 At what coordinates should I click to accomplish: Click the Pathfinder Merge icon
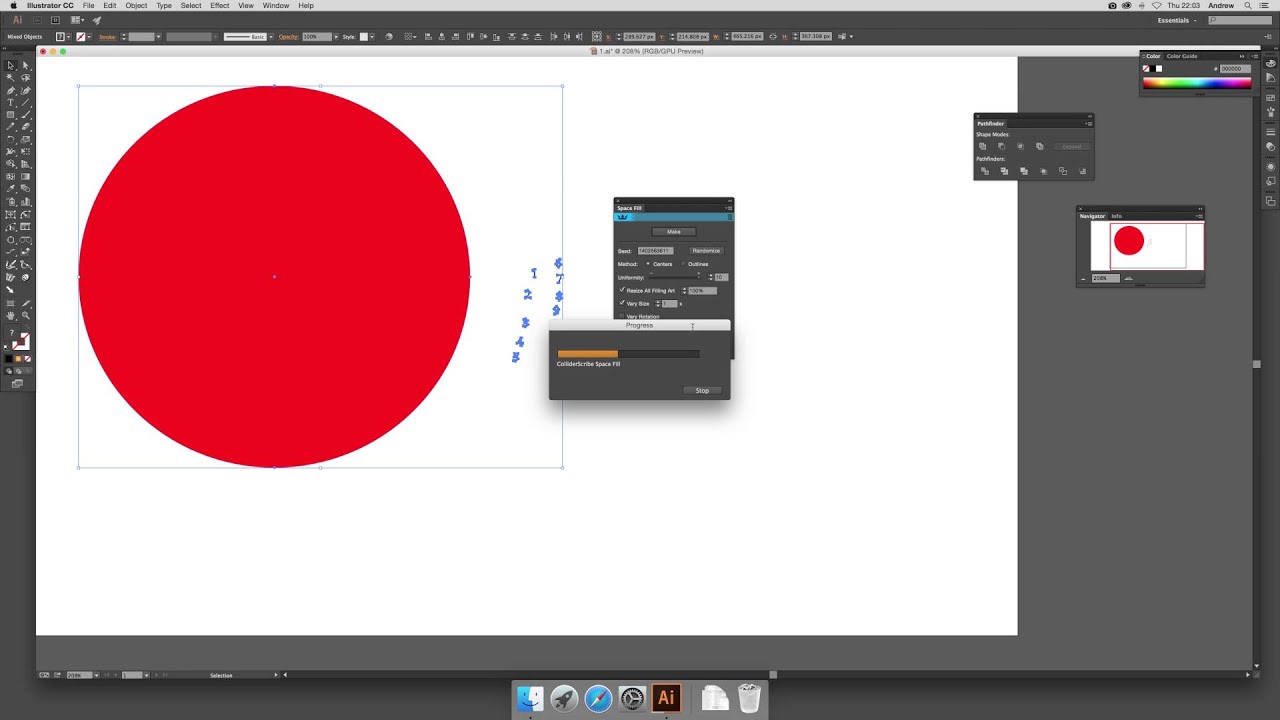tap(1024, 171)
